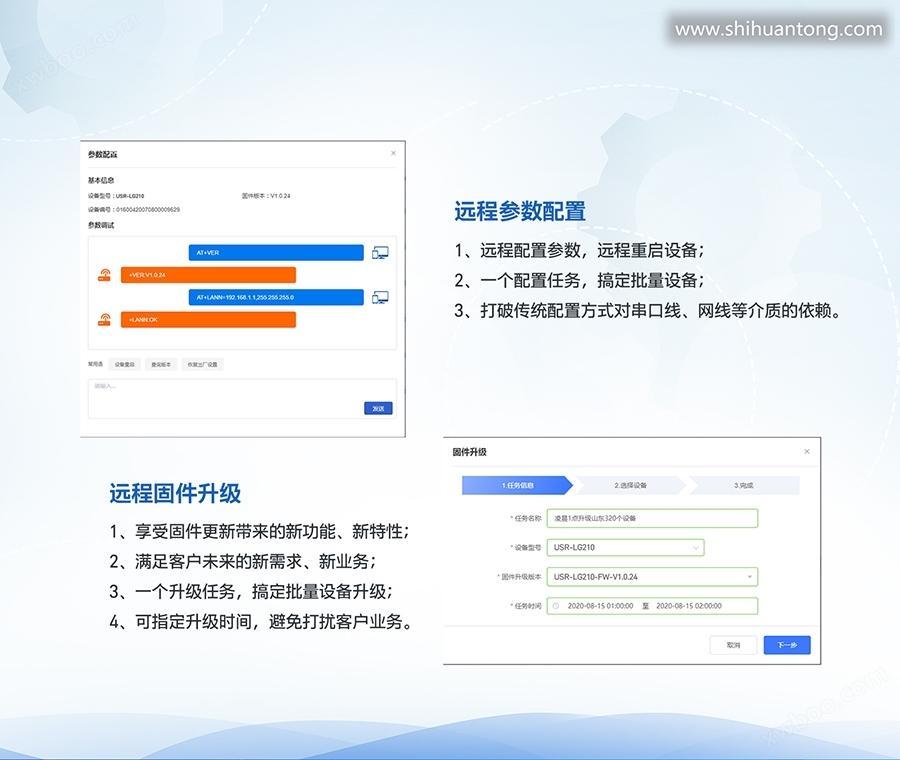Close the 参数配置 dialog

(x=393, y=153)
